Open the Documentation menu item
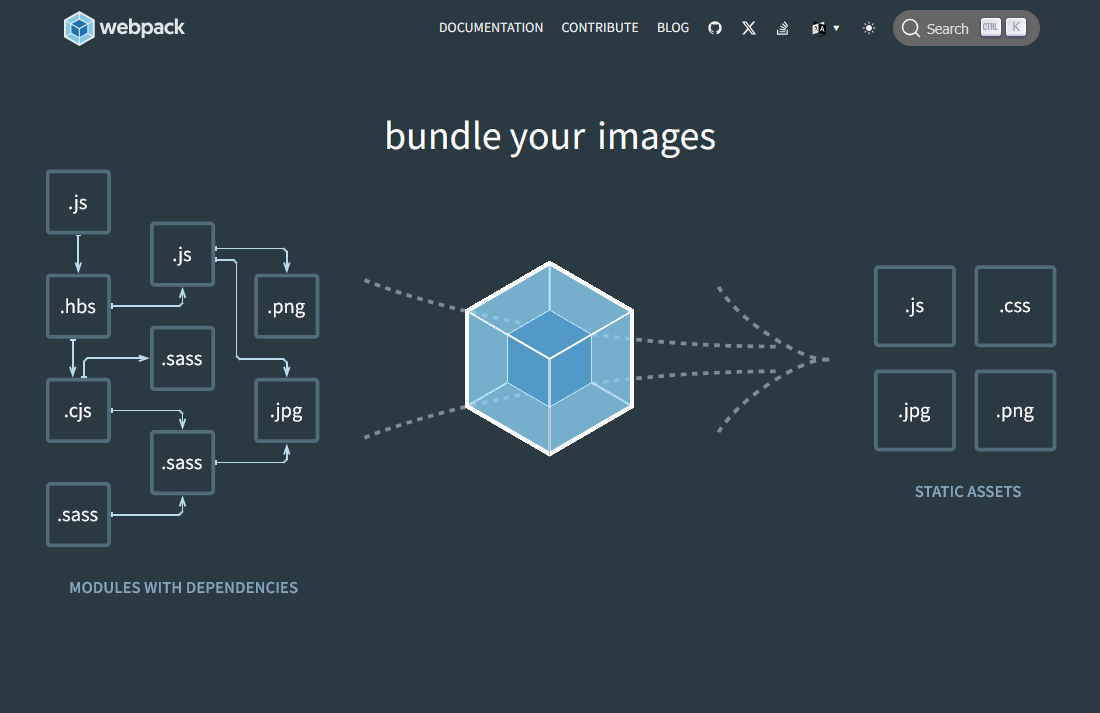 491,28
